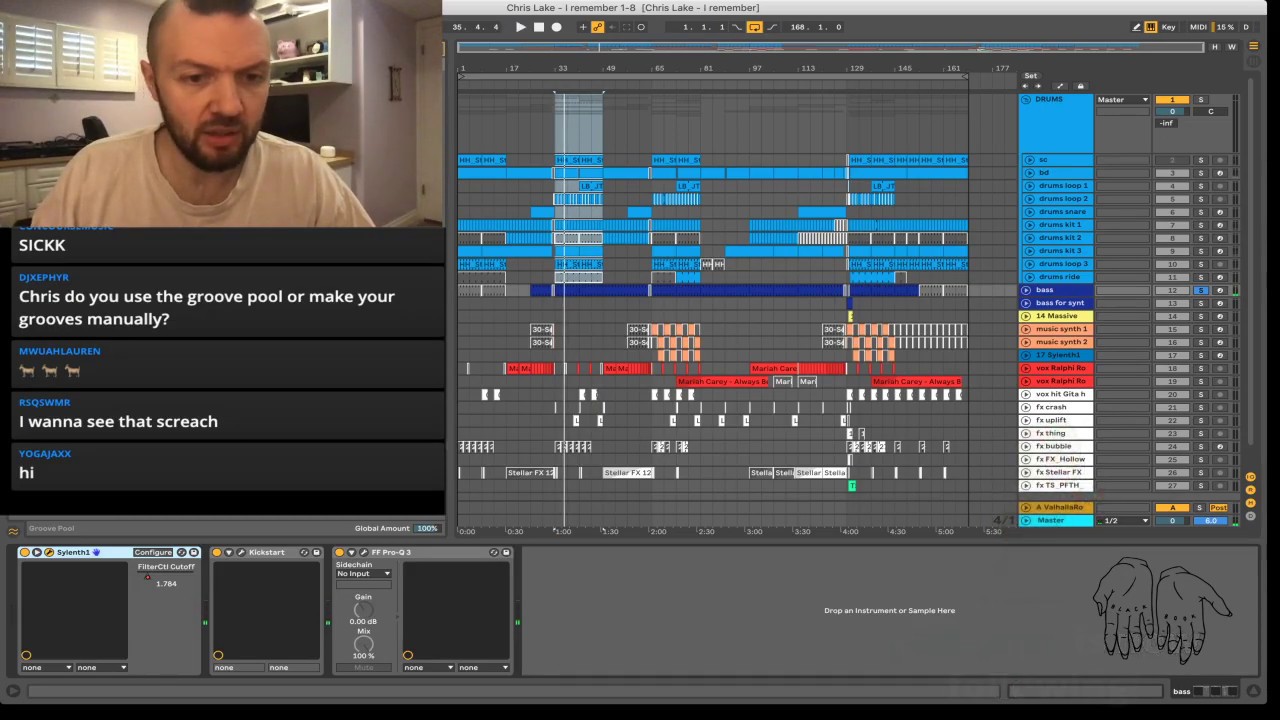The width and height of the screenshot is (1280, 720).
Task: Toggle FF Pro-Q 3 device activator
Action: [x=339, y=552]
